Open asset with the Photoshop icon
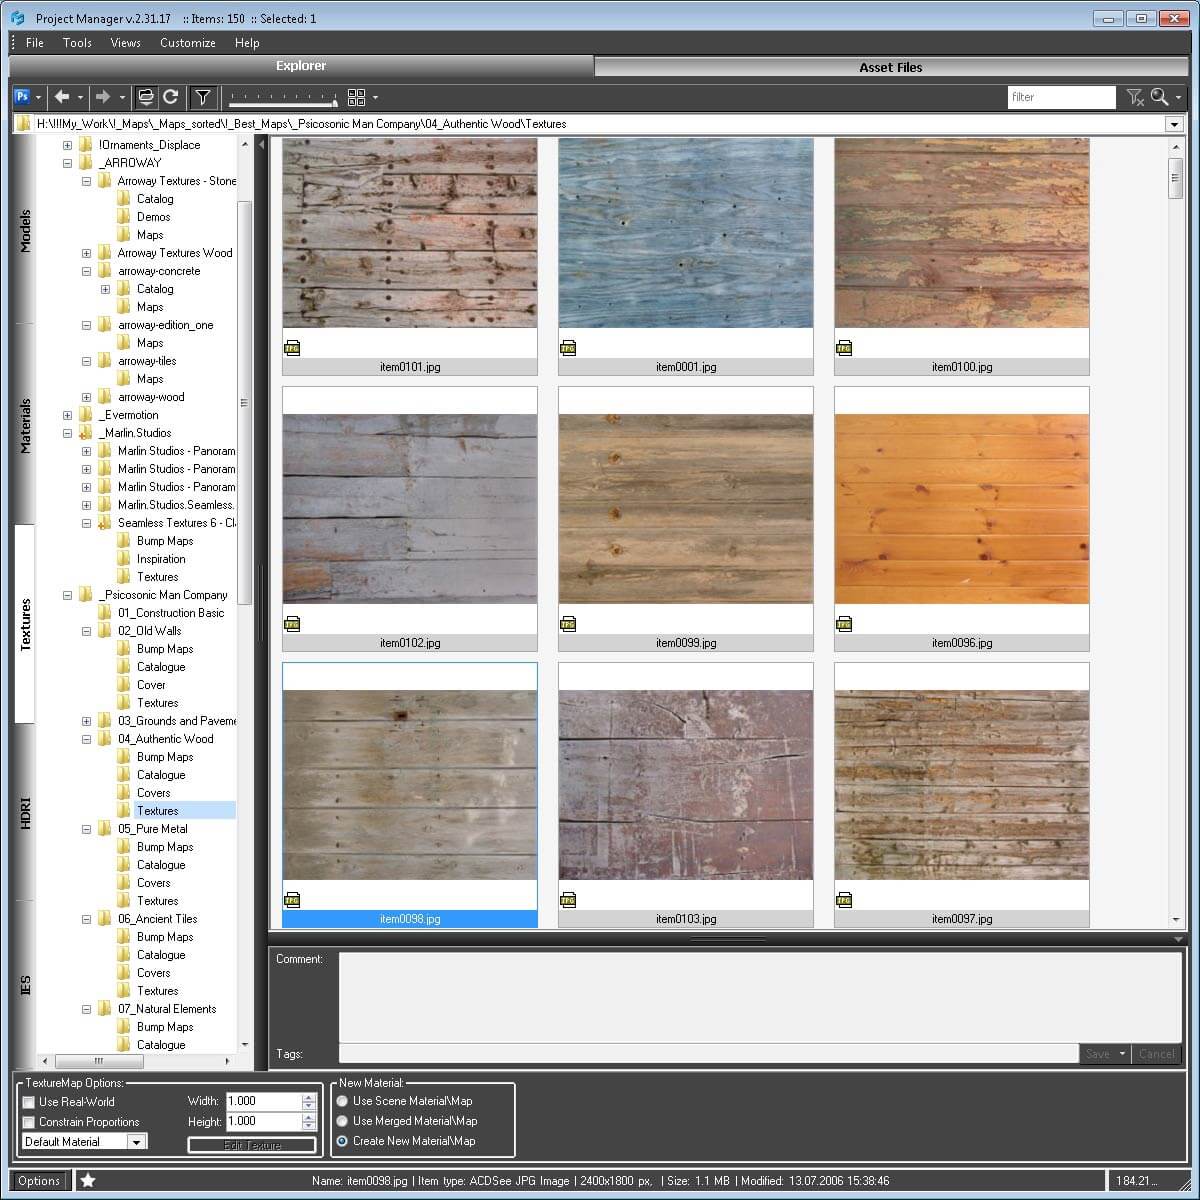 (22, 96)
